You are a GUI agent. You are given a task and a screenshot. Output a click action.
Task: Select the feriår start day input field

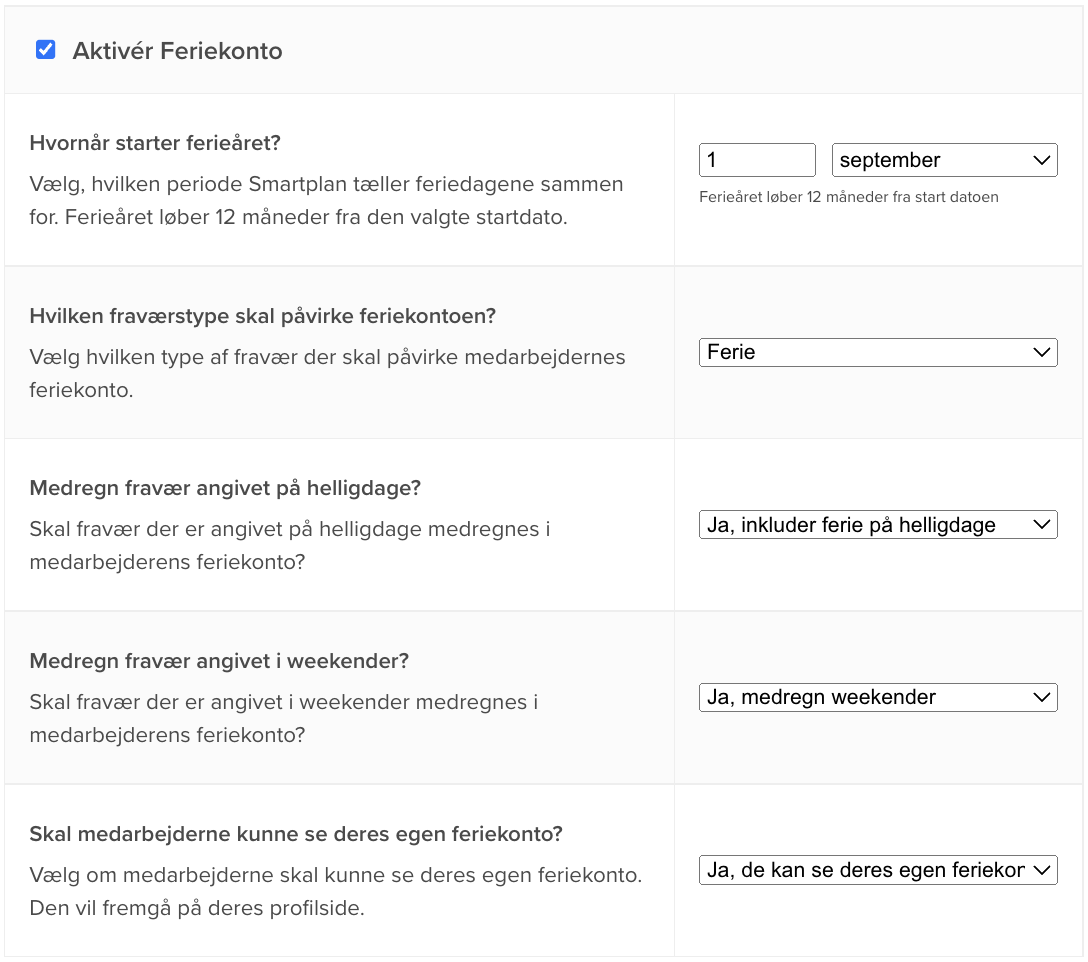coord(757,160)
